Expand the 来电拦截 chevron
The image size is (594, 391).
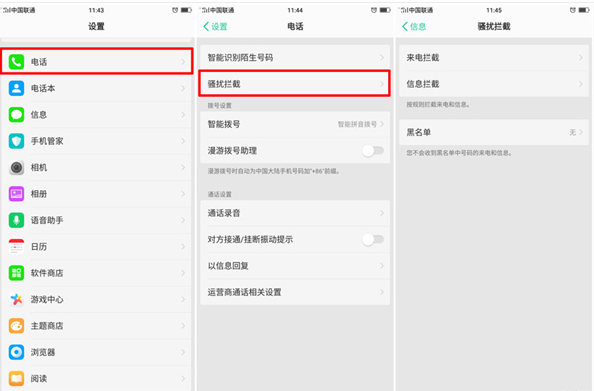click(x=581, y=58)
